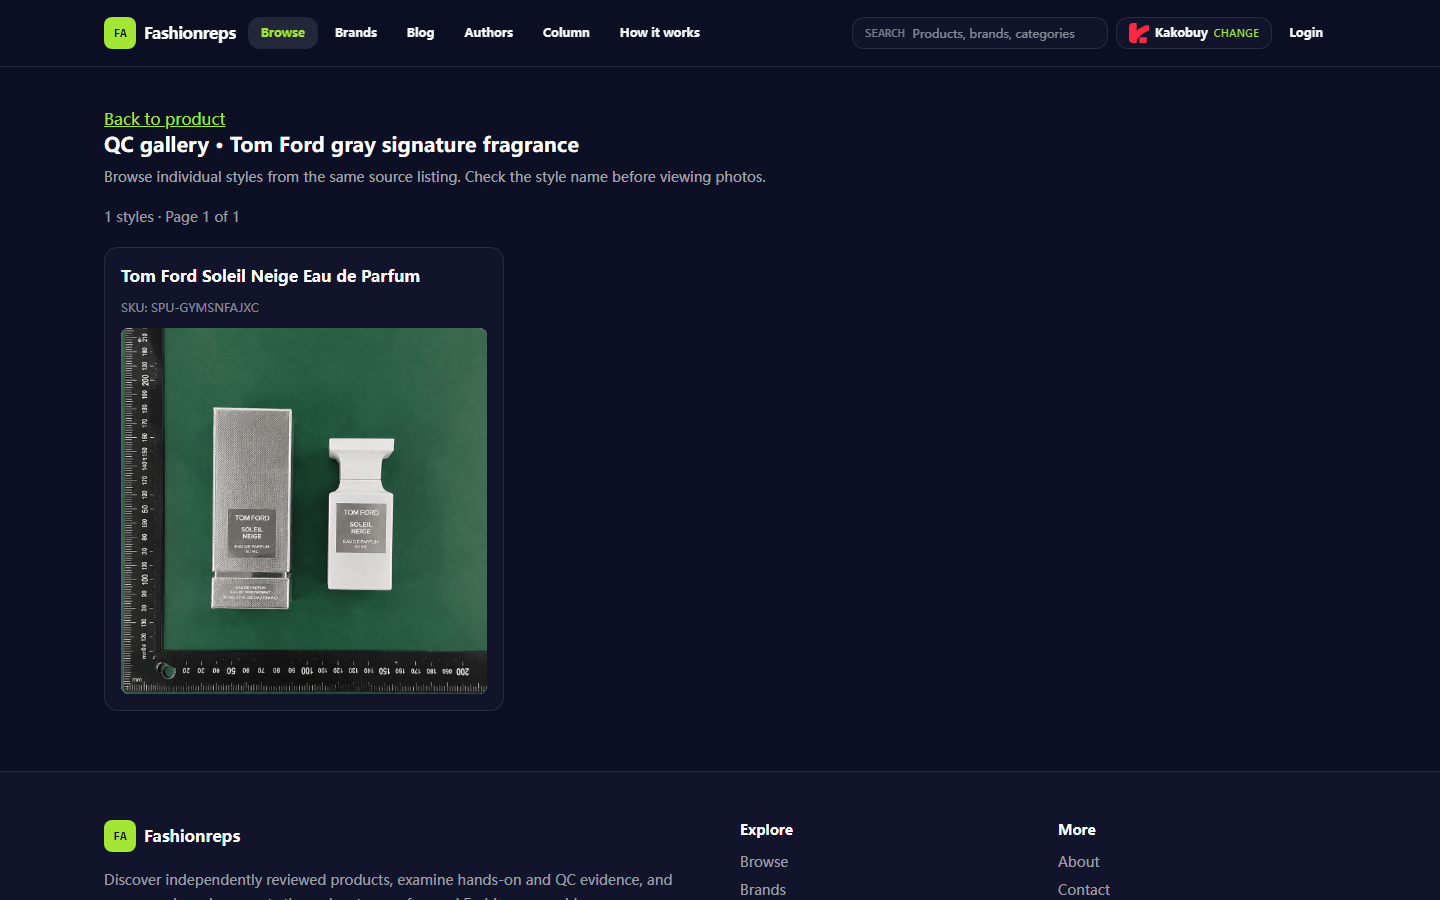Click the green FA logo icon in header
The width and height of the screenshot is (1440, 900).
point(120,33)
